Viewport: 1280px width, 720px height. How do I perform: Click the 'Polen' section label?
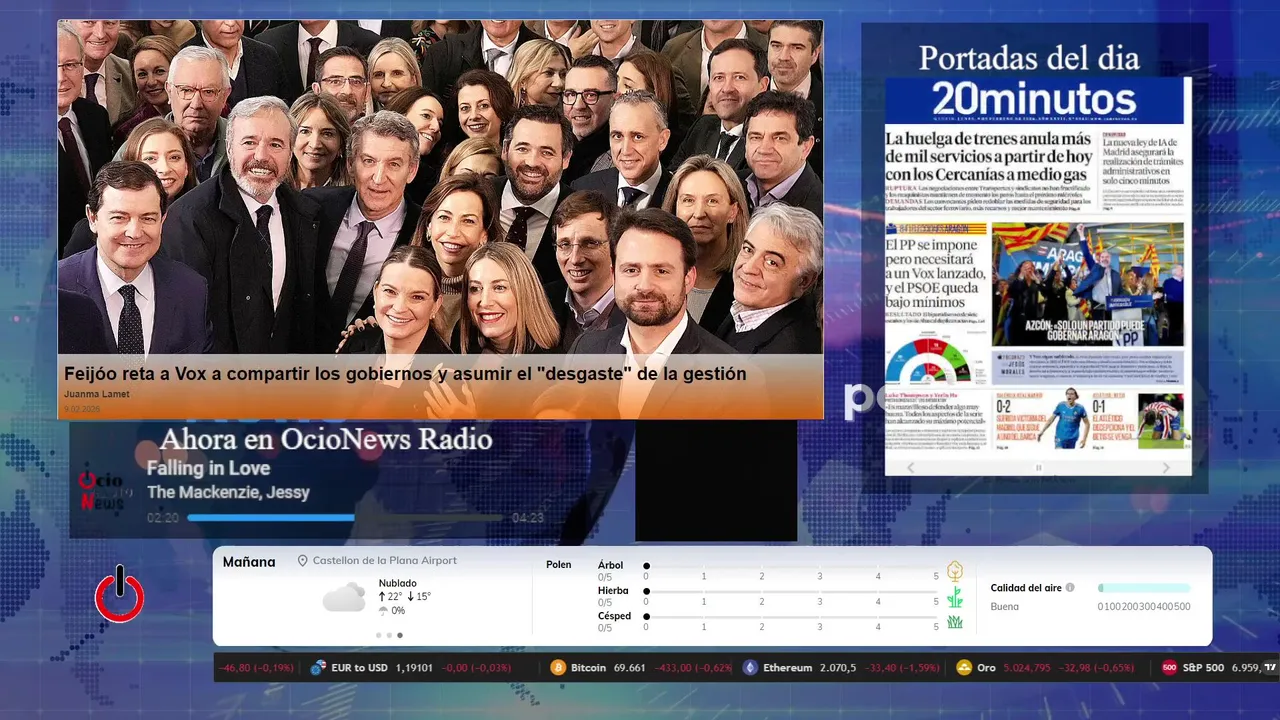pos(559,565)
